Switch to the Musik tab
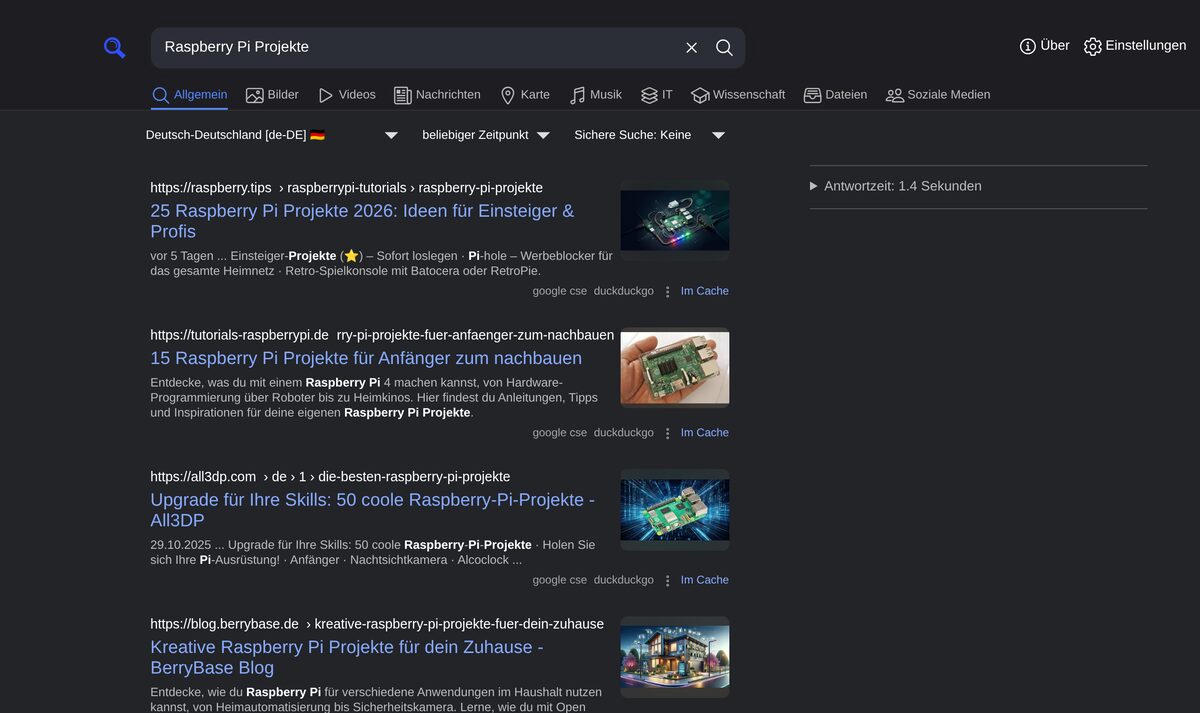 coord(596,95)
